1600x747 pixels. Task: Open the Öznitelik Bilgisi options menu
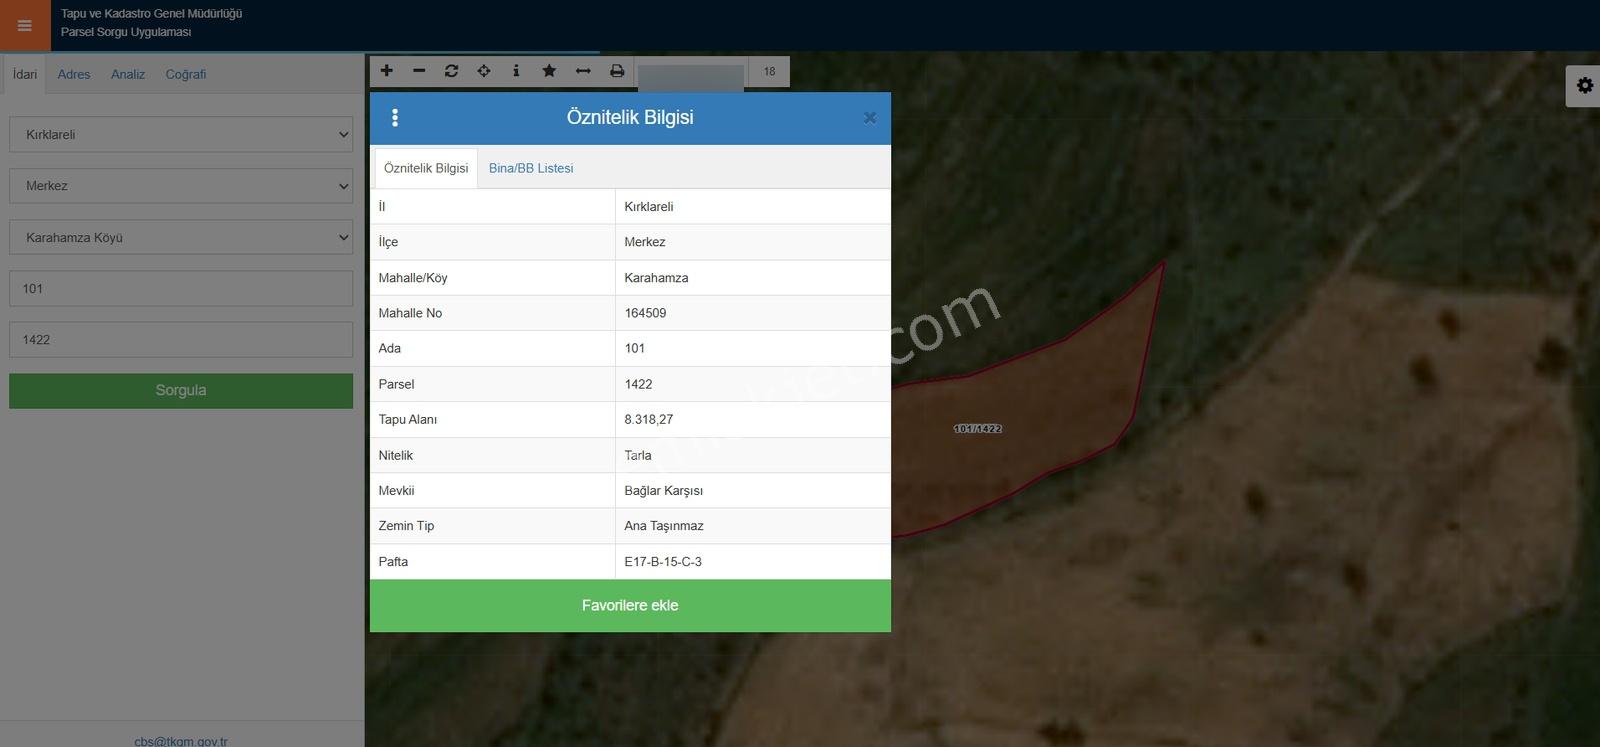(x=395, y=118)
